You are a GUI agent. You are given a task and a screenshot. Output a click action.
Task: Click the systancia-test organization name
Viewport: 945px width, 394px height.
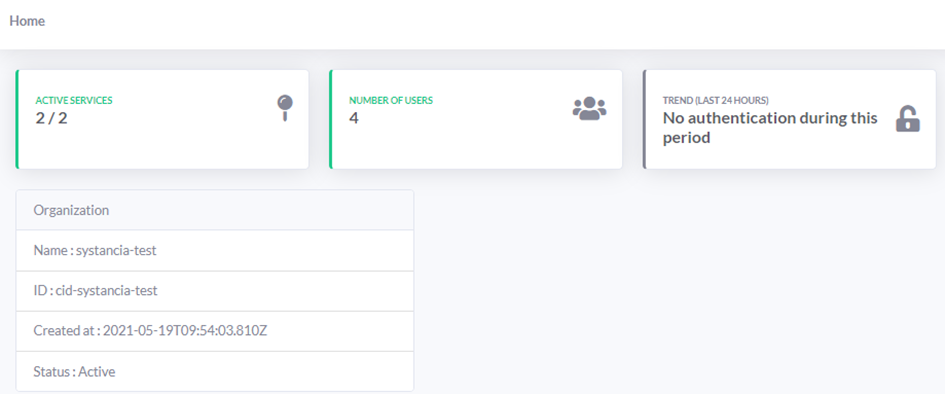116,251
